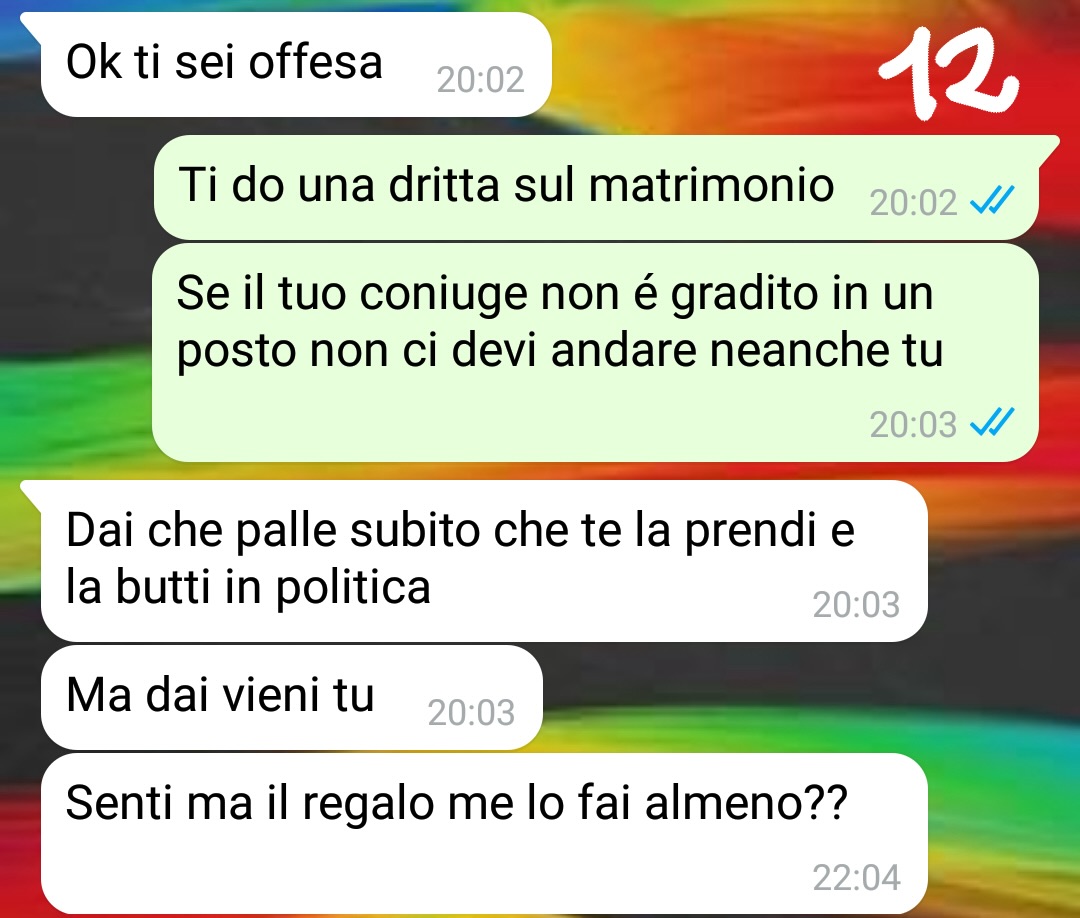
Task: Click the tail of the 'Ok ti sei offesa' bubble
Action: [31, 23]
